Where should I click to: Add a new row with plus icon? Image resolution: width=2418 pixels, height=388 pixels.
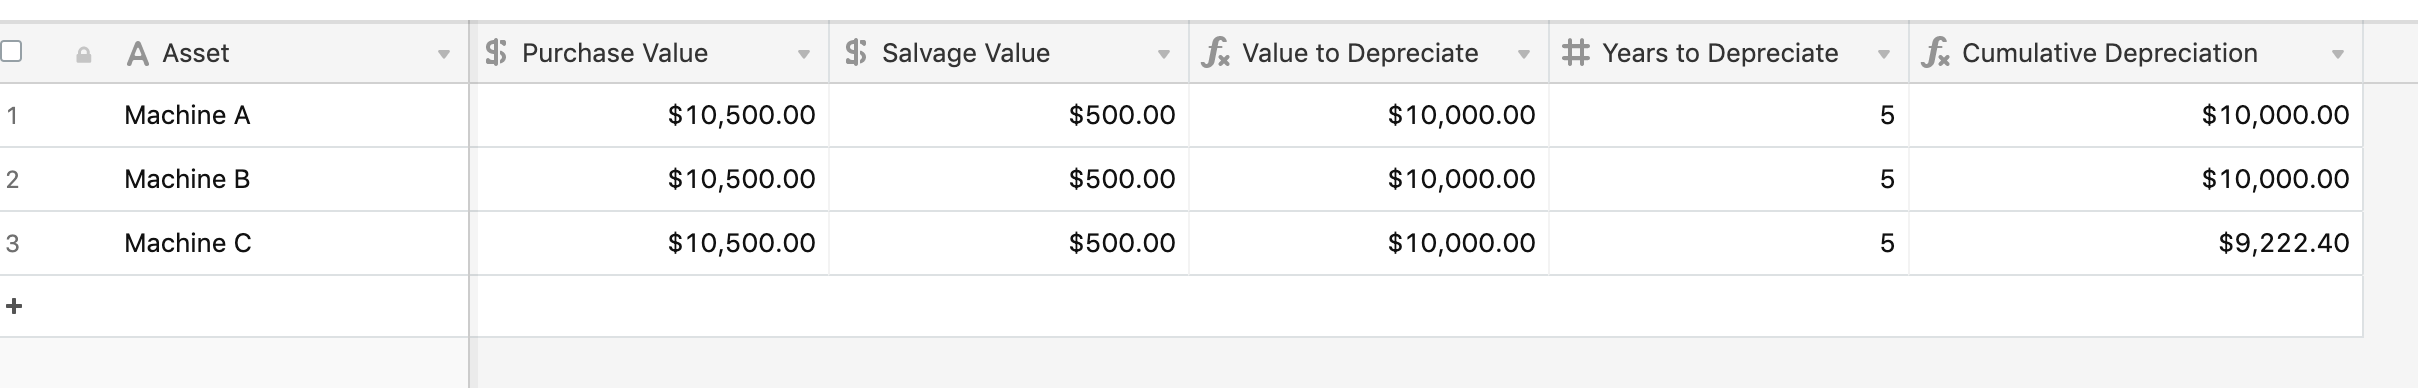[14, 306]
